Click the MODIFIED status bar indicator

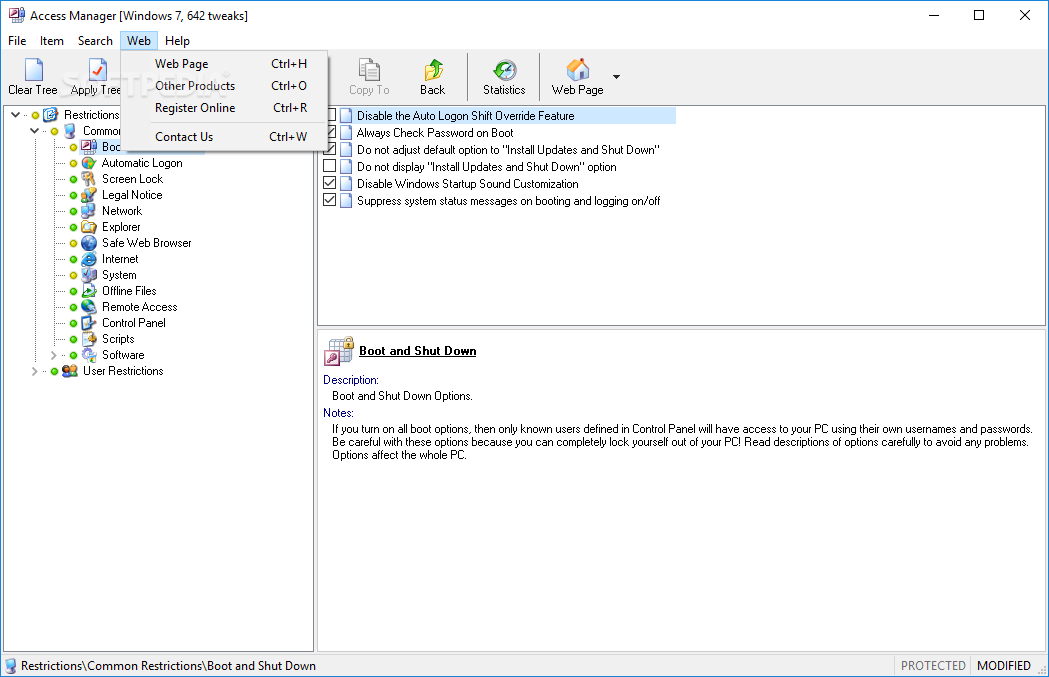[x=1004, y=666]
